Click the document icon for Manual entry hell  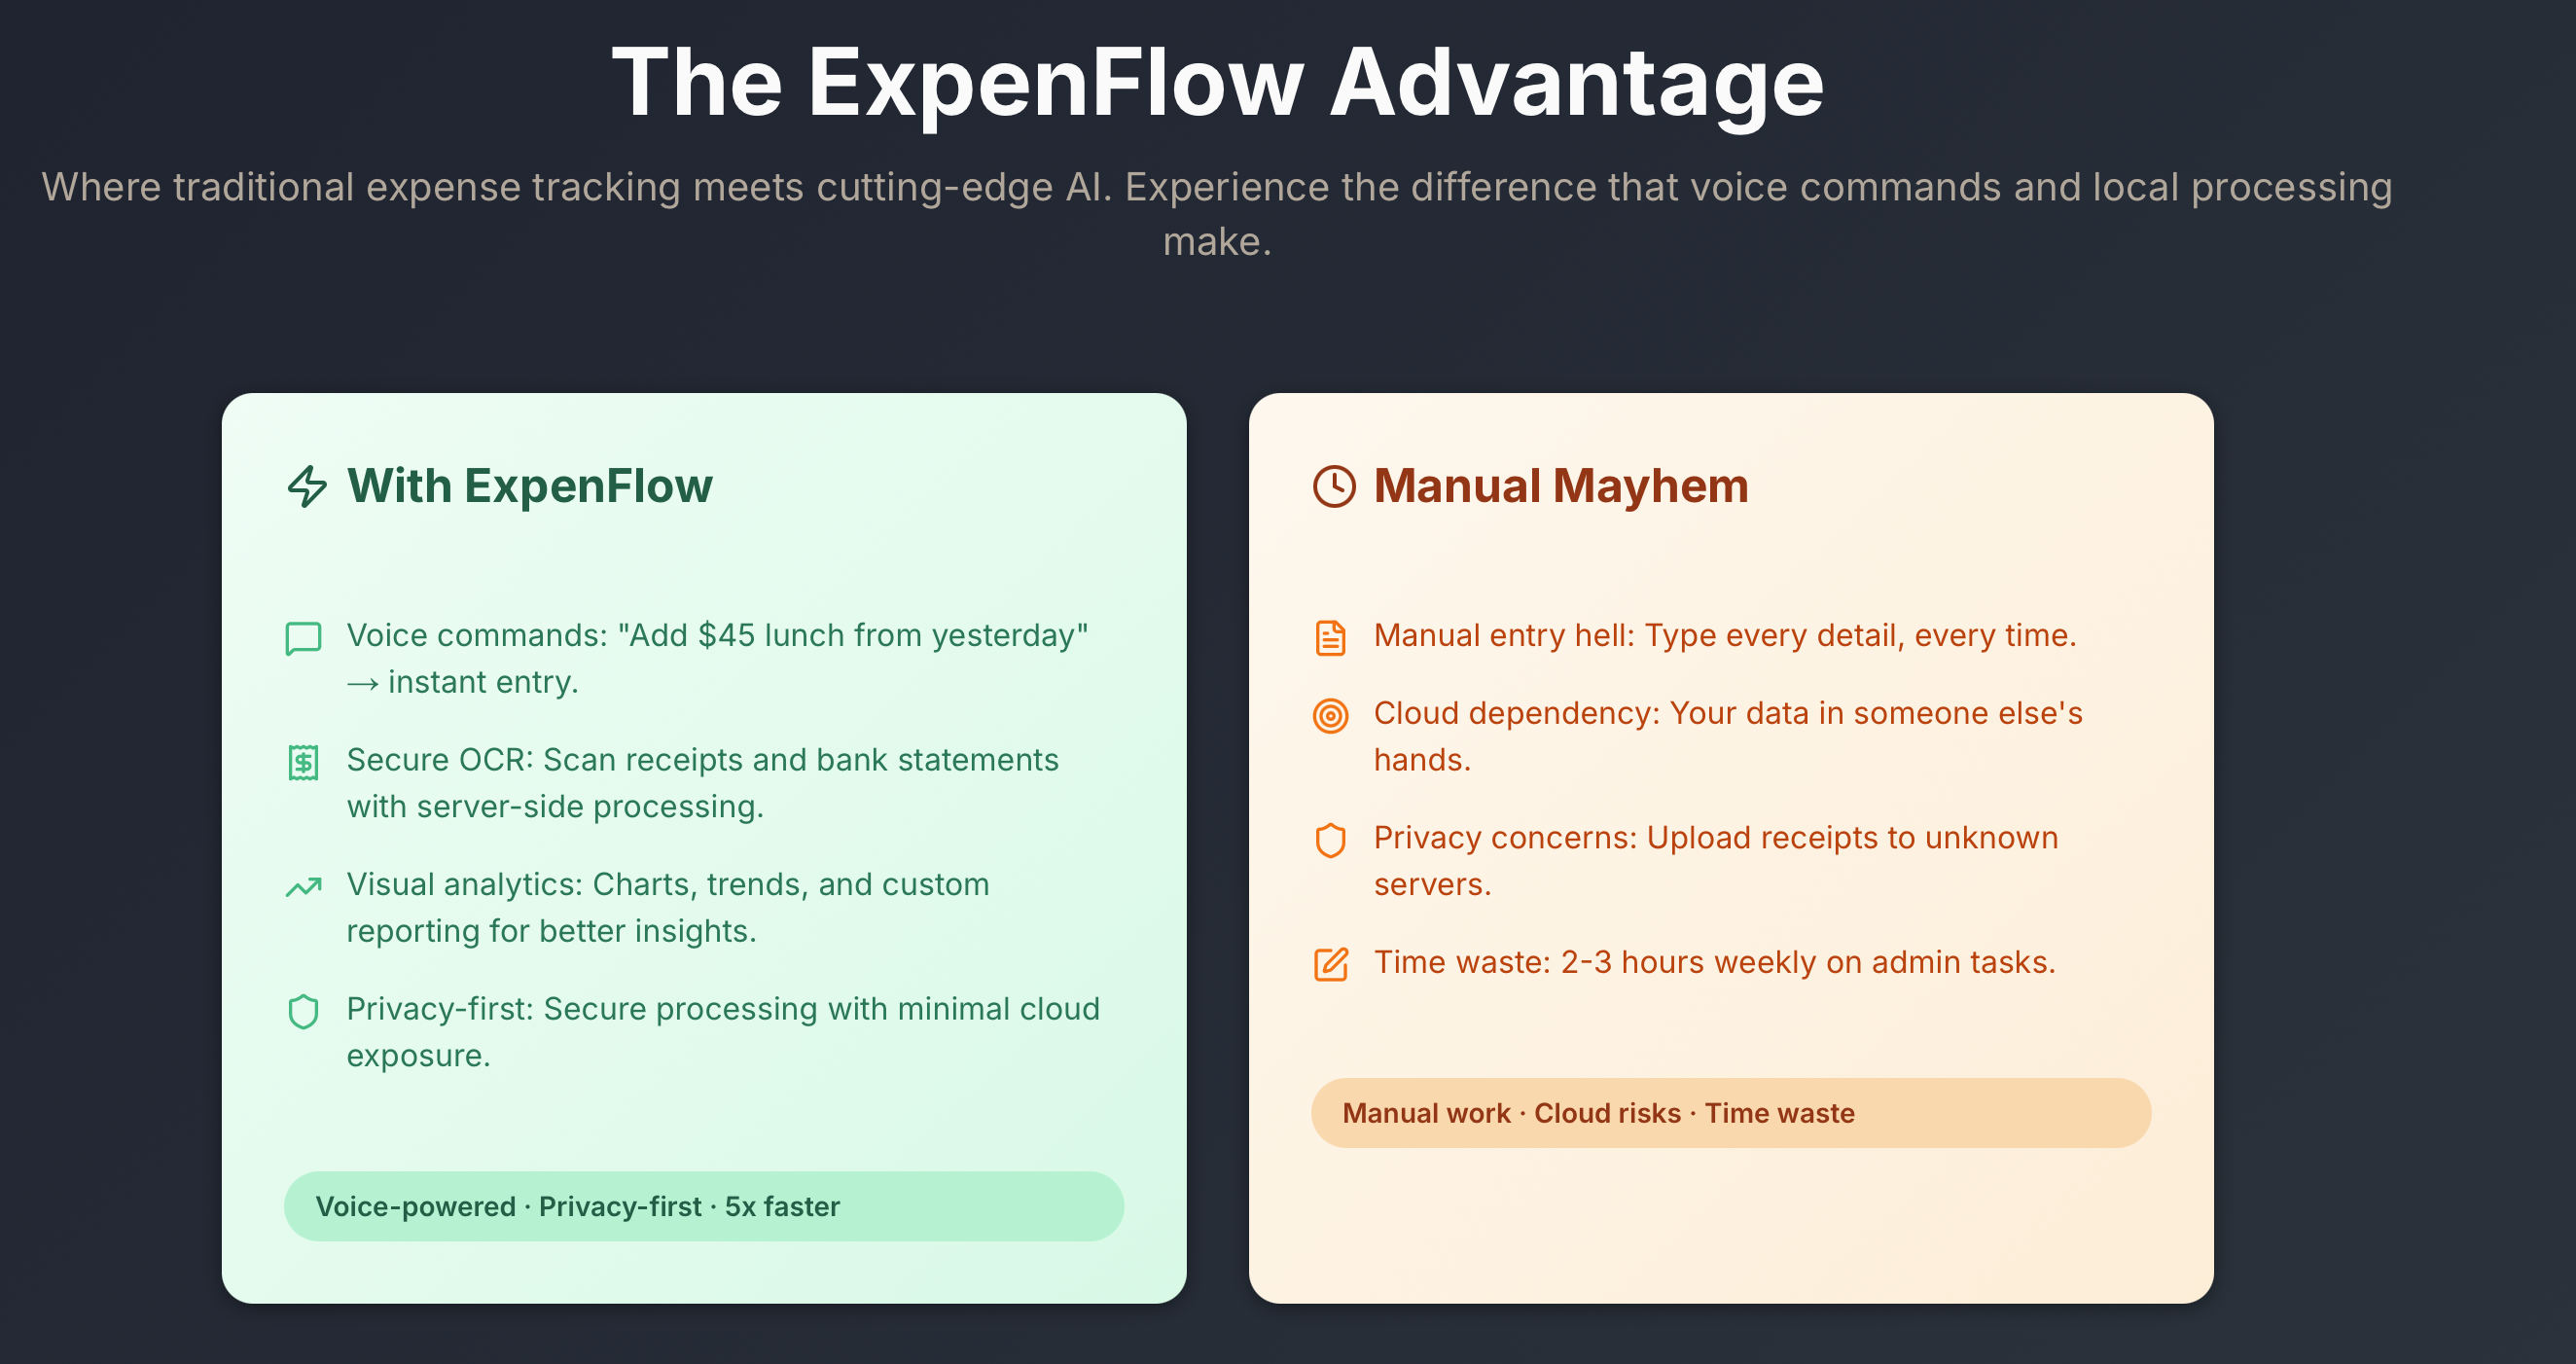click(x=1330, y=638)
